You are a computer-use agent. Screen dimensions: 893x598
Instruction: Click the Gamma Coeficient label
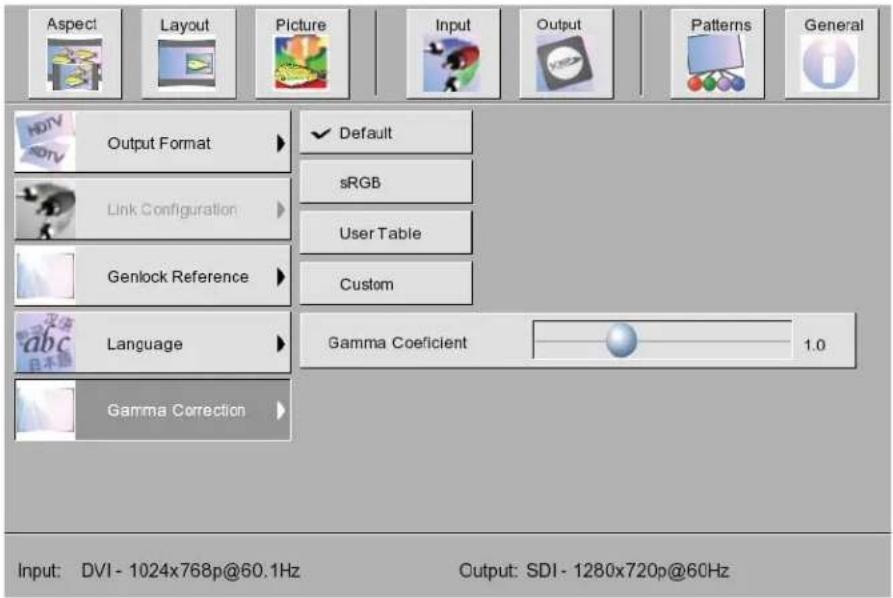click(x=397, y=343)
